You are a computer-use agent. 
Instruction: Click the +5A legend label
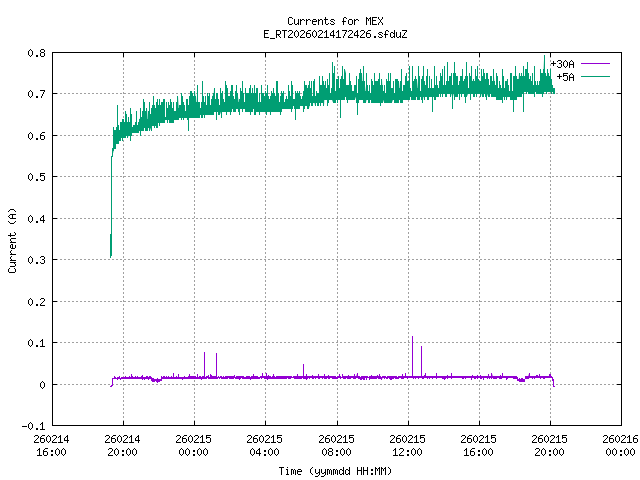[x=565, y=76]
